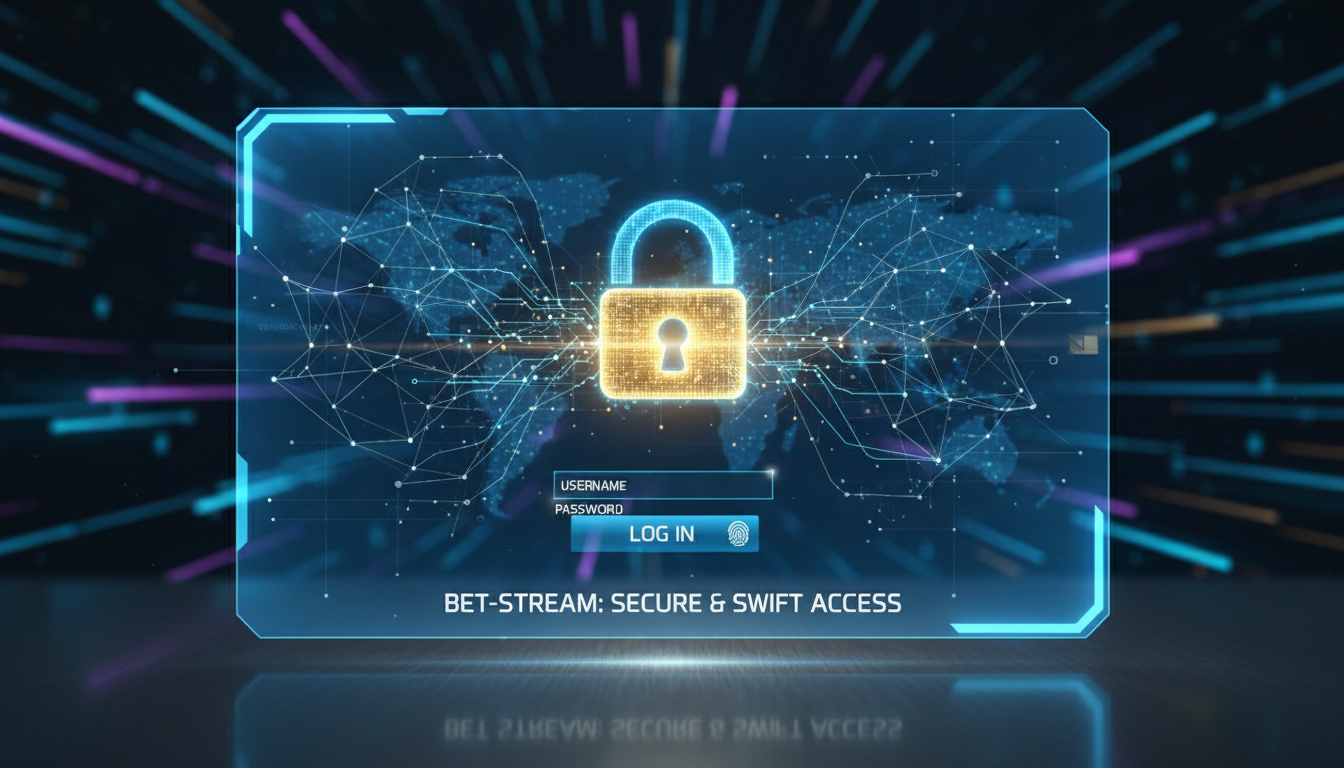Tap the fingerprint icon on the login button
Viewport: 1344px width, 768px height.
coord(738,533)
